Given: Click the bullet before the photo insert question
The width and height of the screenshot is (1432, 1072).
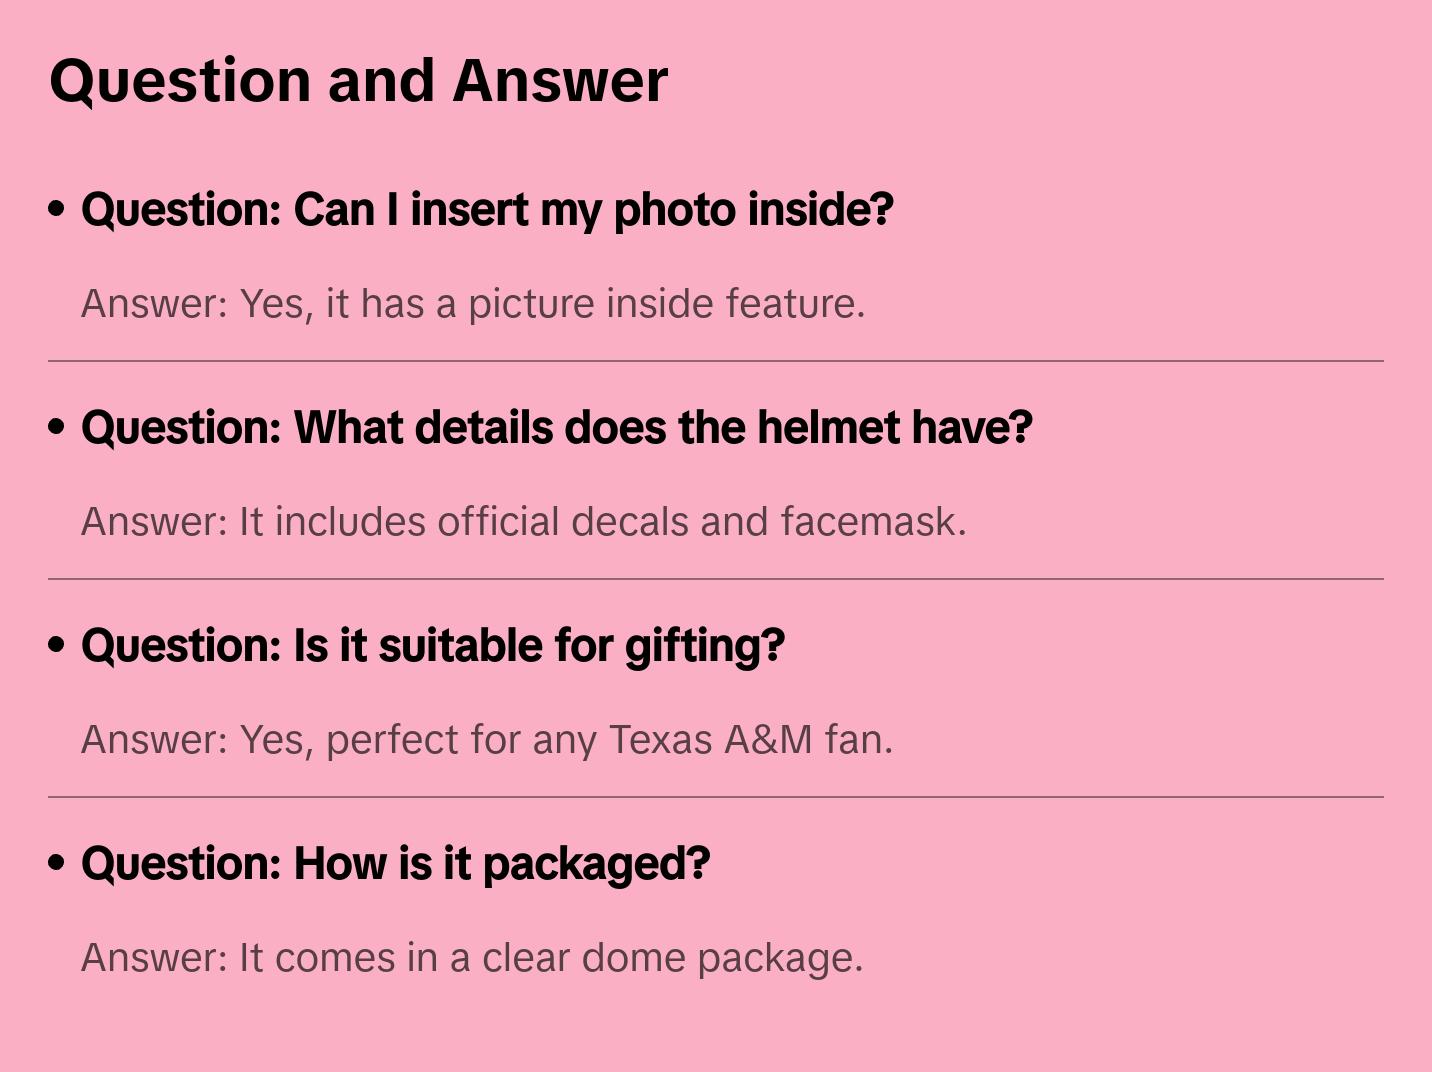Looking at the screenshot, I should click(x=57, y=210).
